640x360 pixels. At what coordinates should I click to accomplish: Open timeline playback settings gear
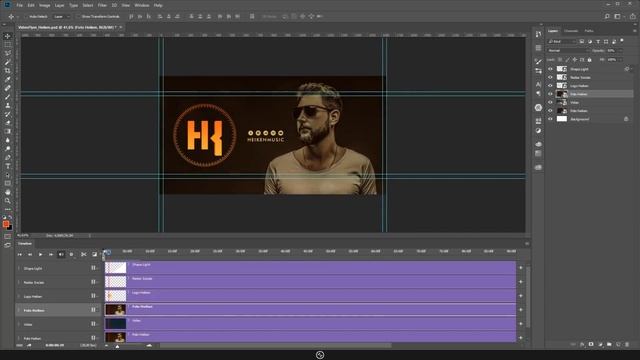pyautogui.click(x=71, y=254)
